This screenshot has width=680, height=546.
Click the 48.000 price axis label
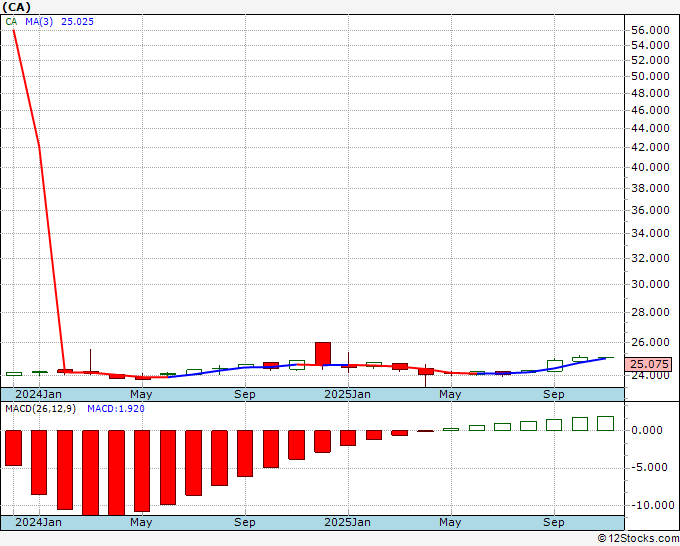pos(650,93)
